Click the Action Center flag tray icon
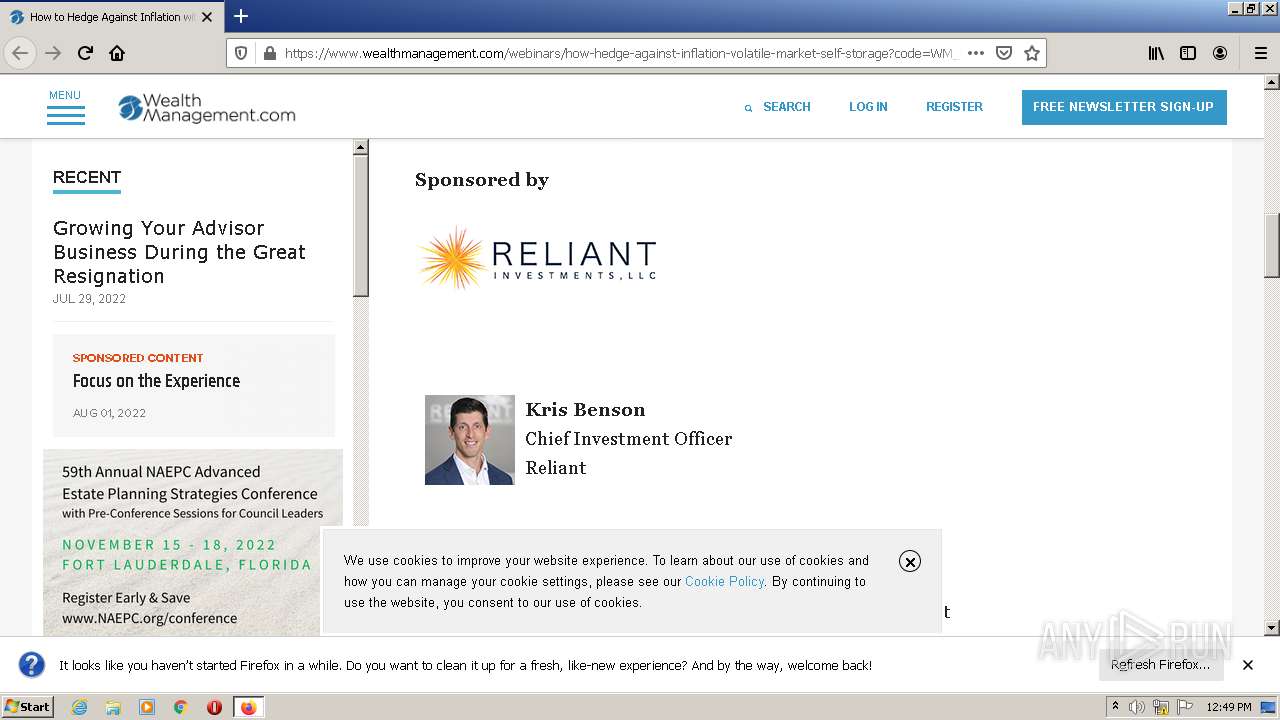The height and width of the screenshot is (720, 1280). pos(1185,707)
